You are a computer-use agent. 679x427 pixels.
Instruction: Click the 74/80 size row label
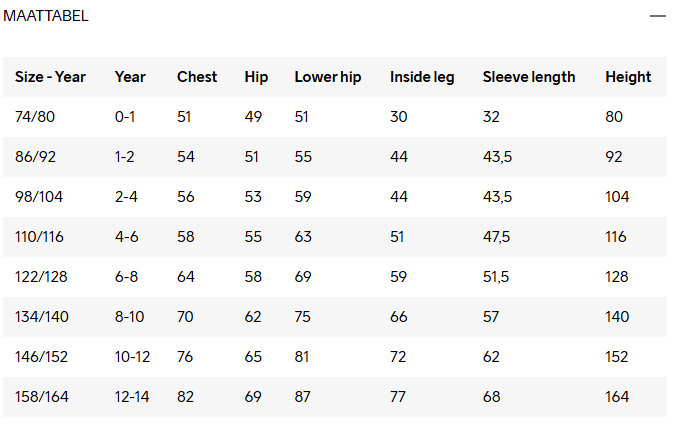[35, 117]
